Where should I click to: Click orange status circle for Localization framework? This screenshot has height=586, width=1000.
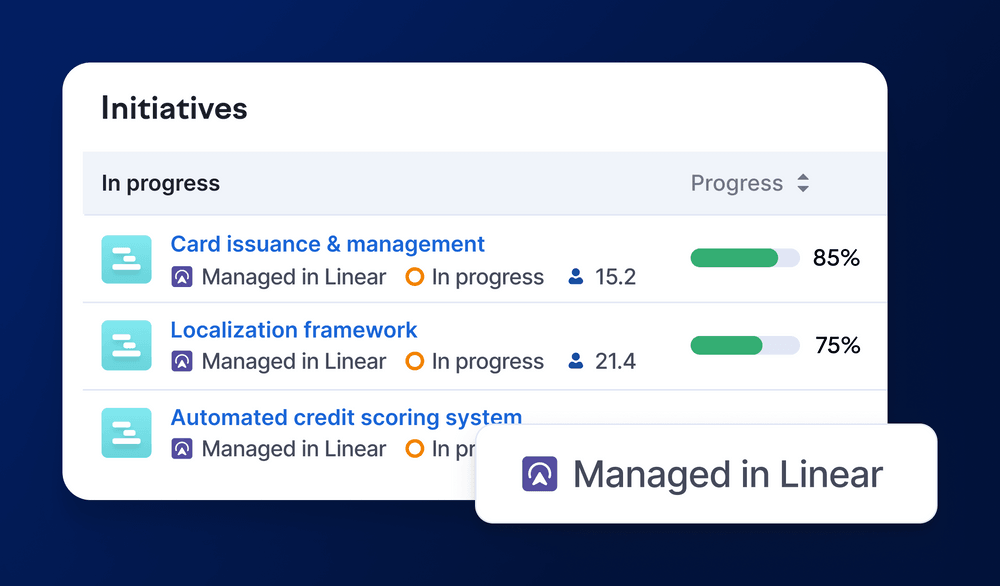[x=415, y=362]
